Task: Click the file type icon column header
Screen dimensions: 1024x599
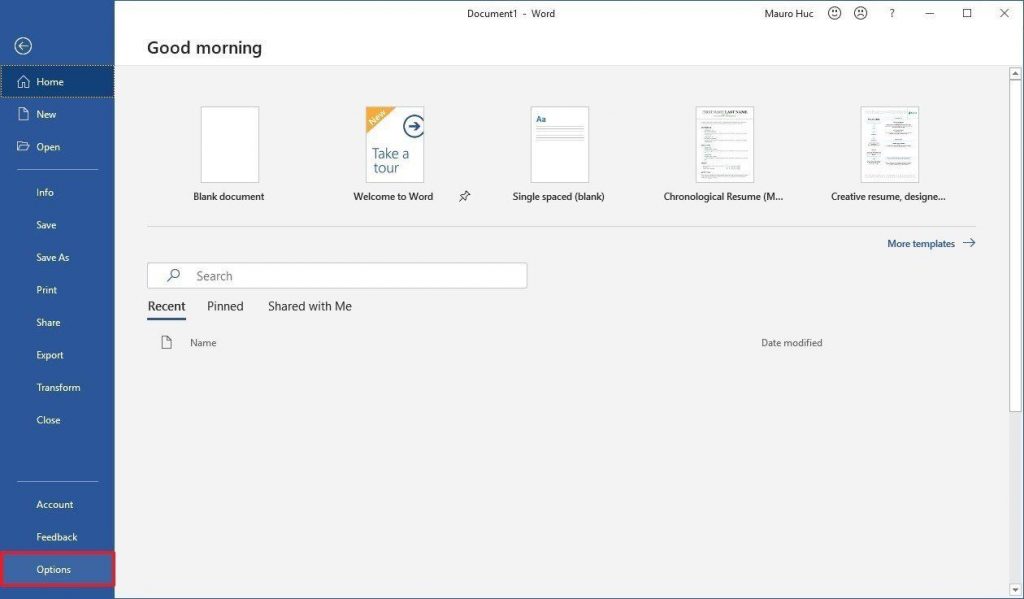Action: coord(167,342)
